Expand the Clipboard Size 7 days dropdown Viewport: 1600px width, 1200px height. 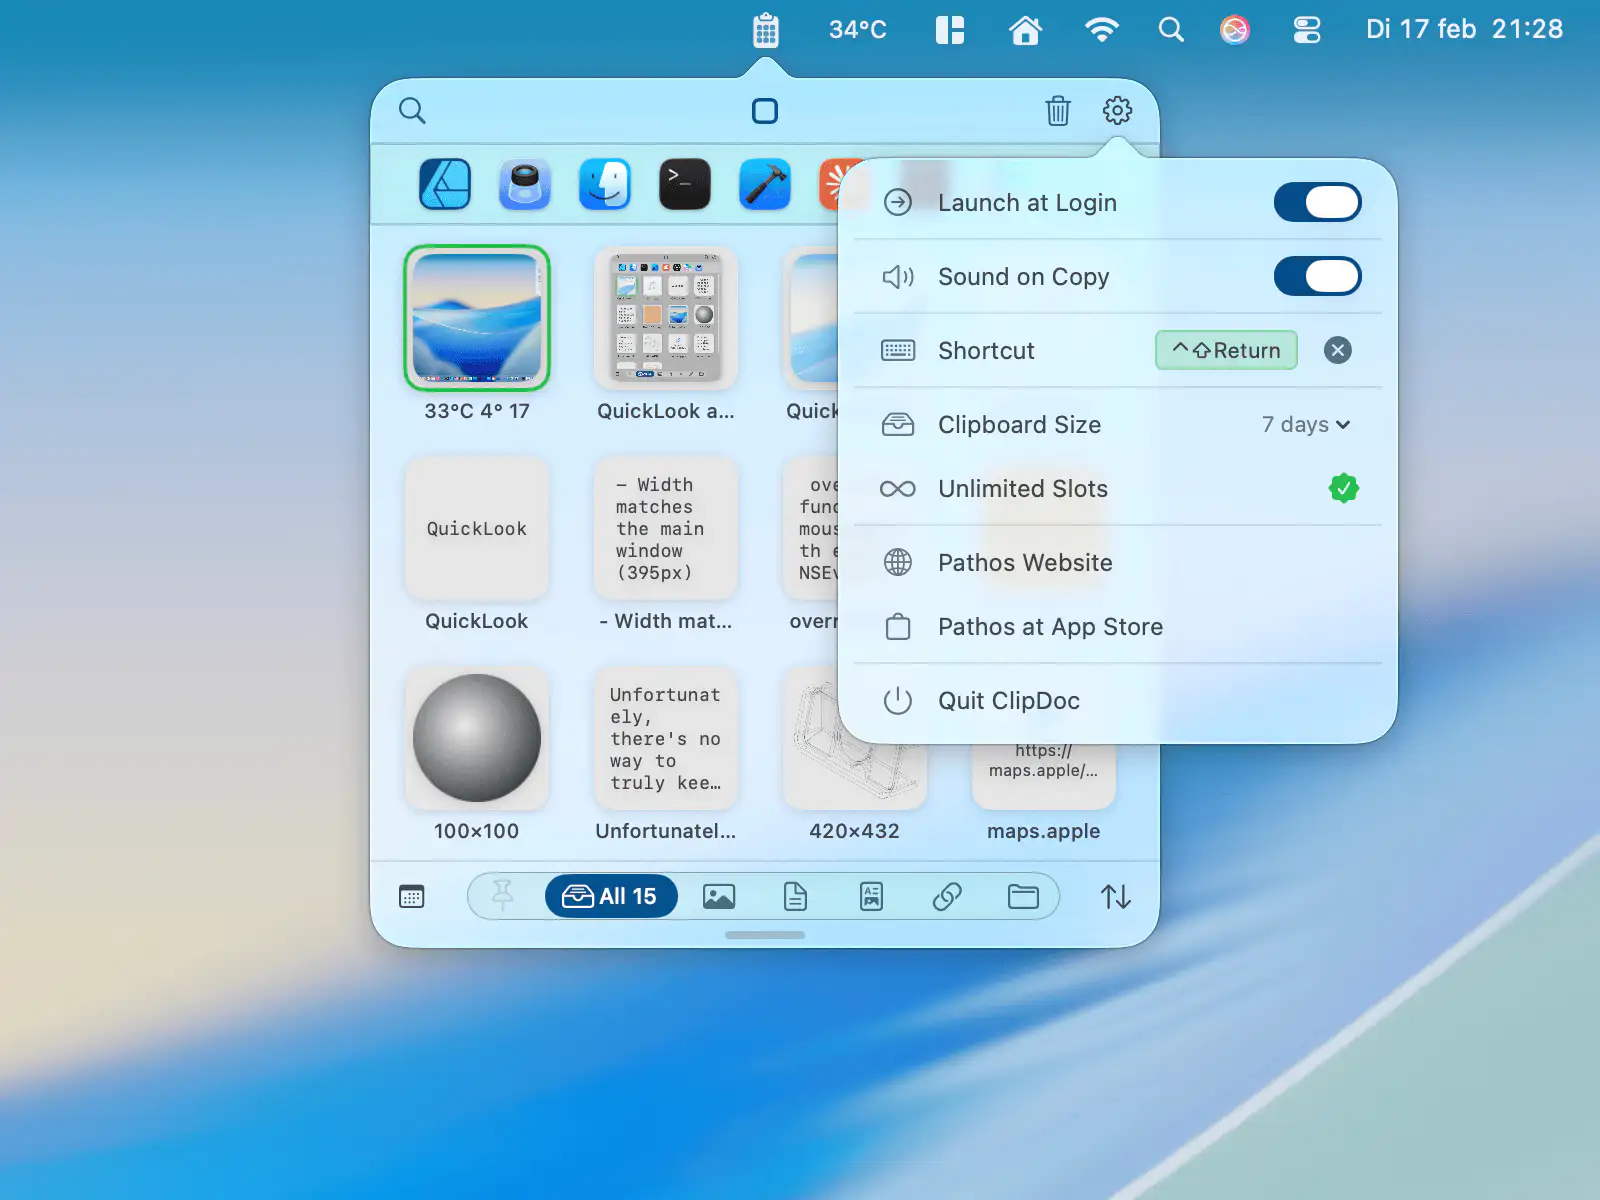(1306, 425)
